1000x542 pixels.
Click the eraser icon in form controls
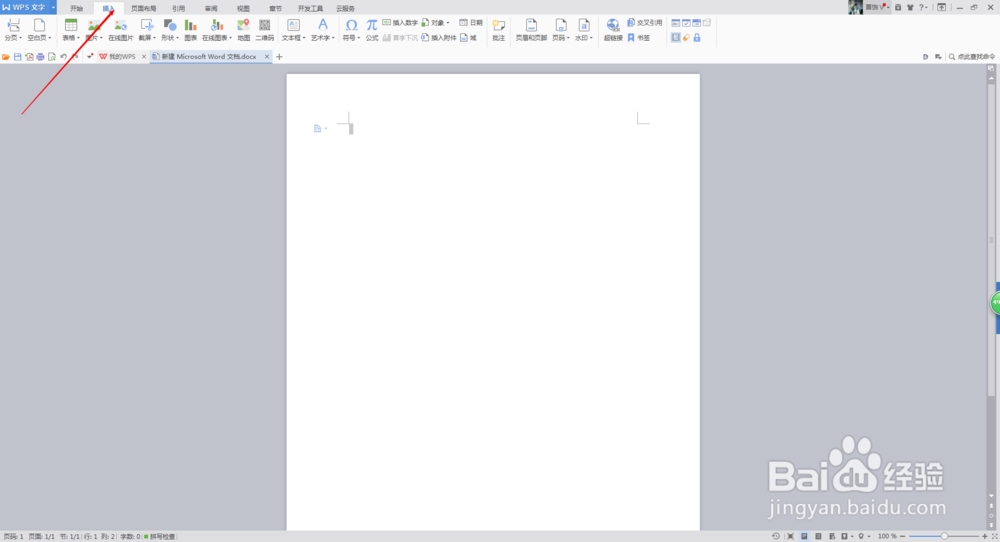686,38
